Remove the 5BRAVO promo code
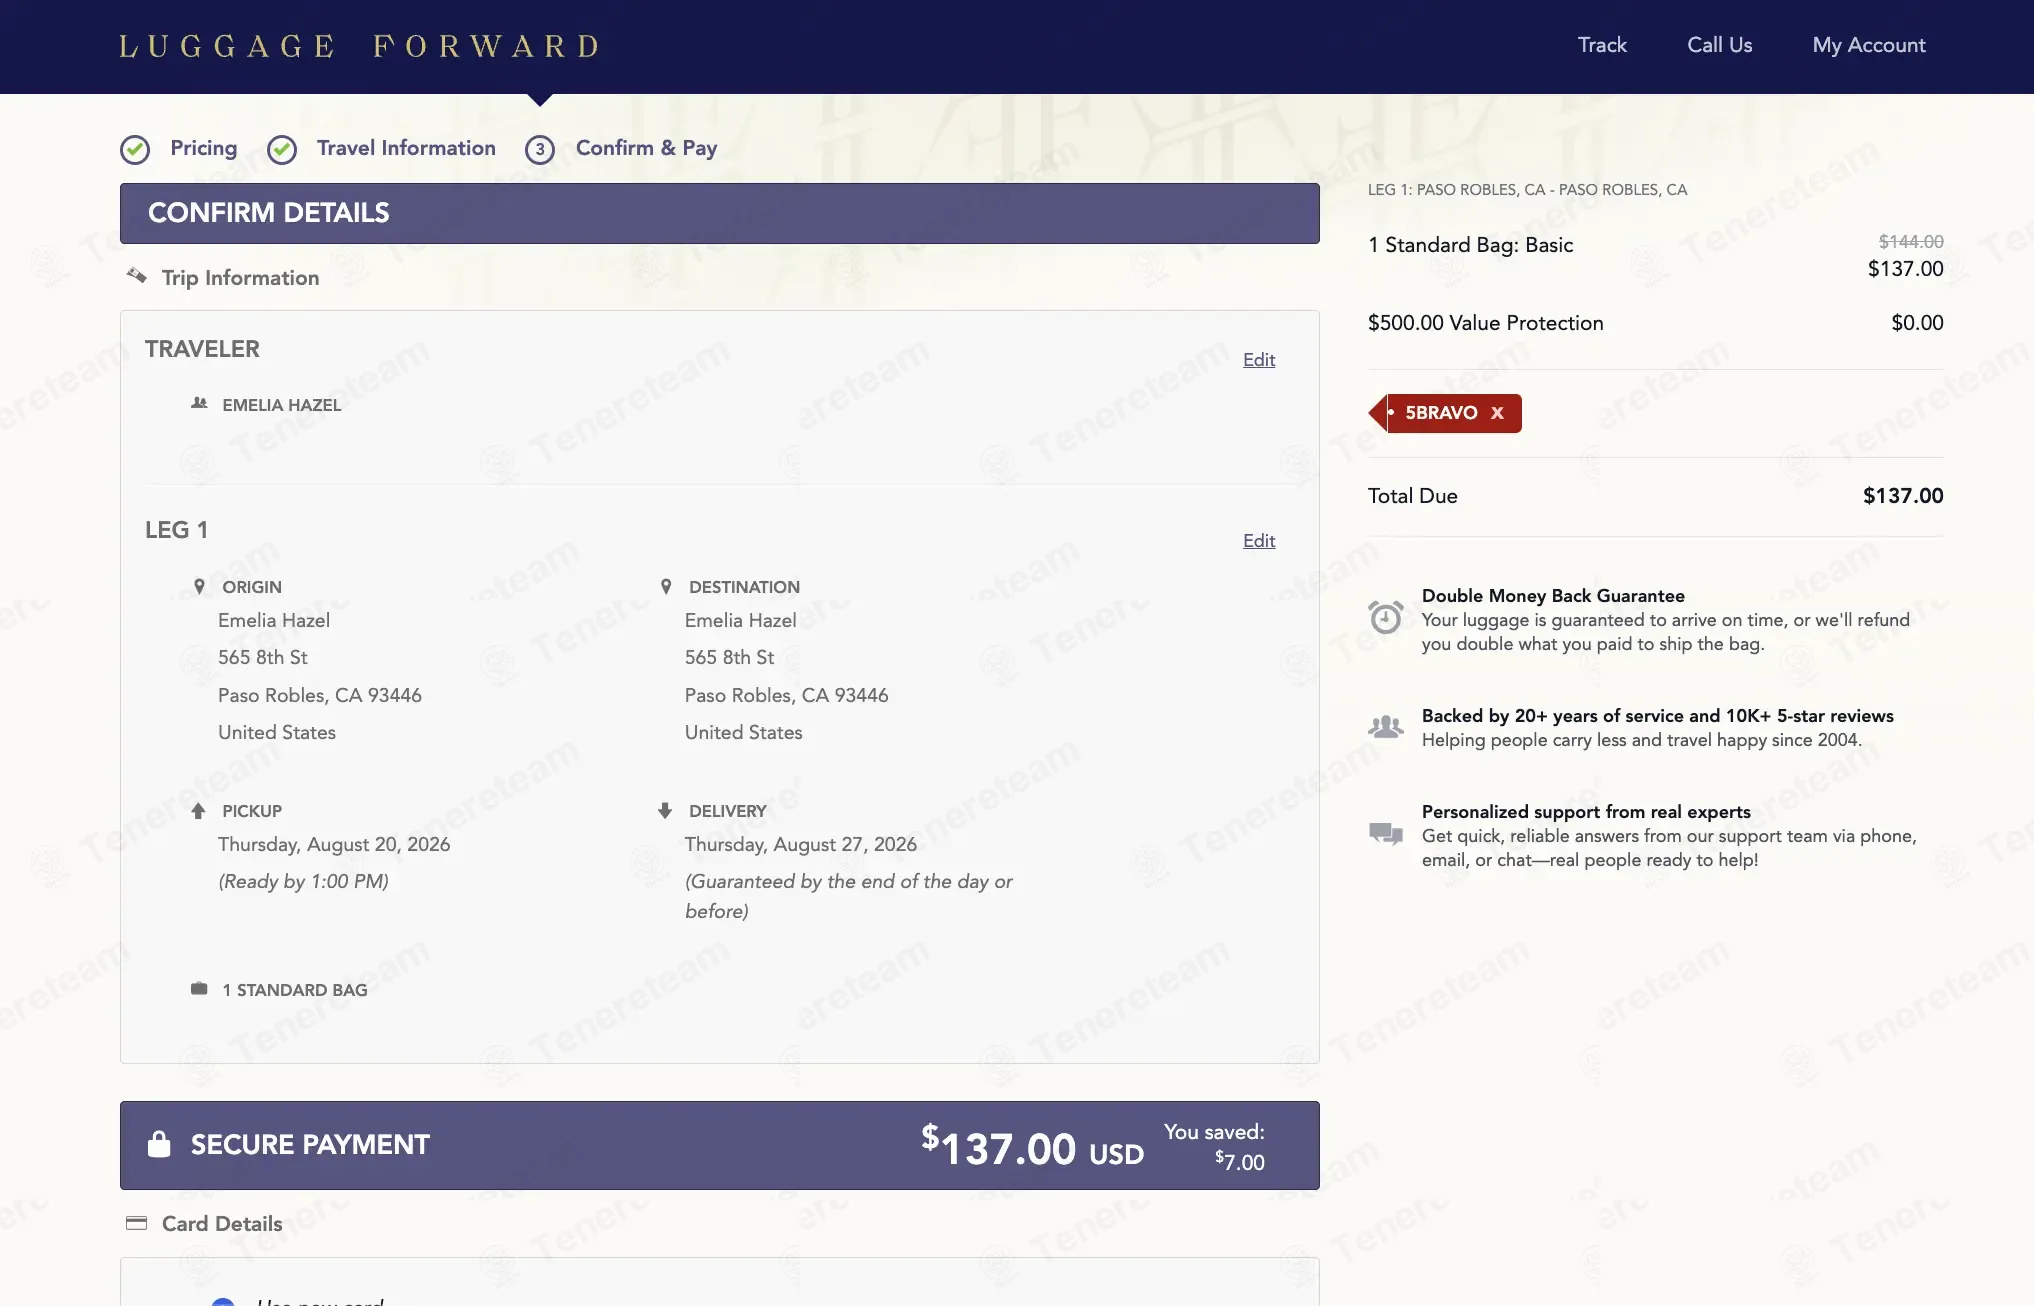The width and height of the screenshot is (2034, 1306). [x=1497, y=413]
